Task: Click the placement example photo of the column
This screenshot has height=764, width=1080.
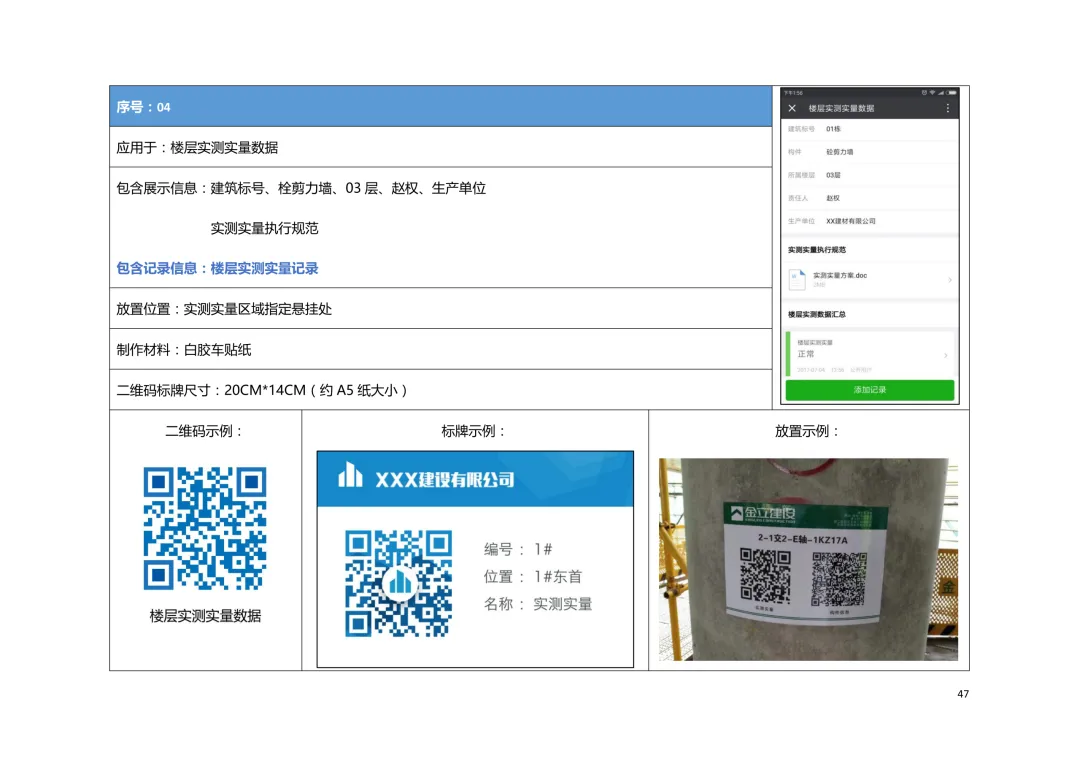Action: [808, 559]
